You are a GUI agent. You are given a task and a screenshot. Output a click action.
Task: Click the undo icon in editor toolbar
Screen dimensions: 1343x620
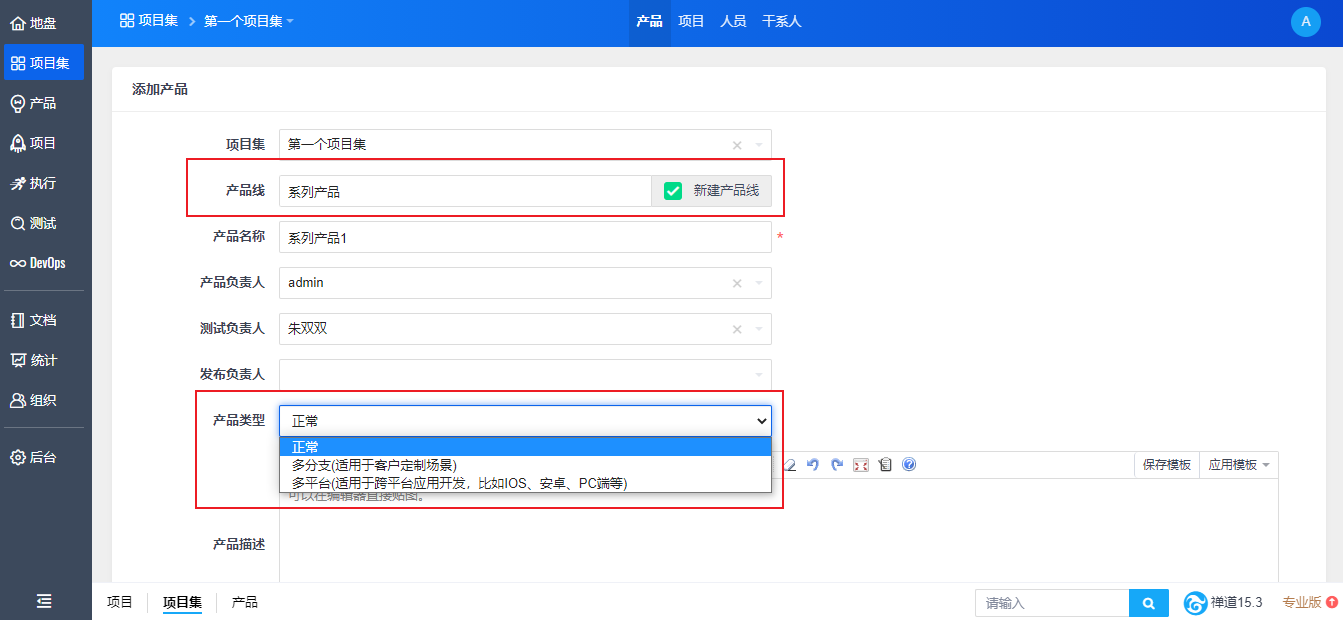[813, 465]
